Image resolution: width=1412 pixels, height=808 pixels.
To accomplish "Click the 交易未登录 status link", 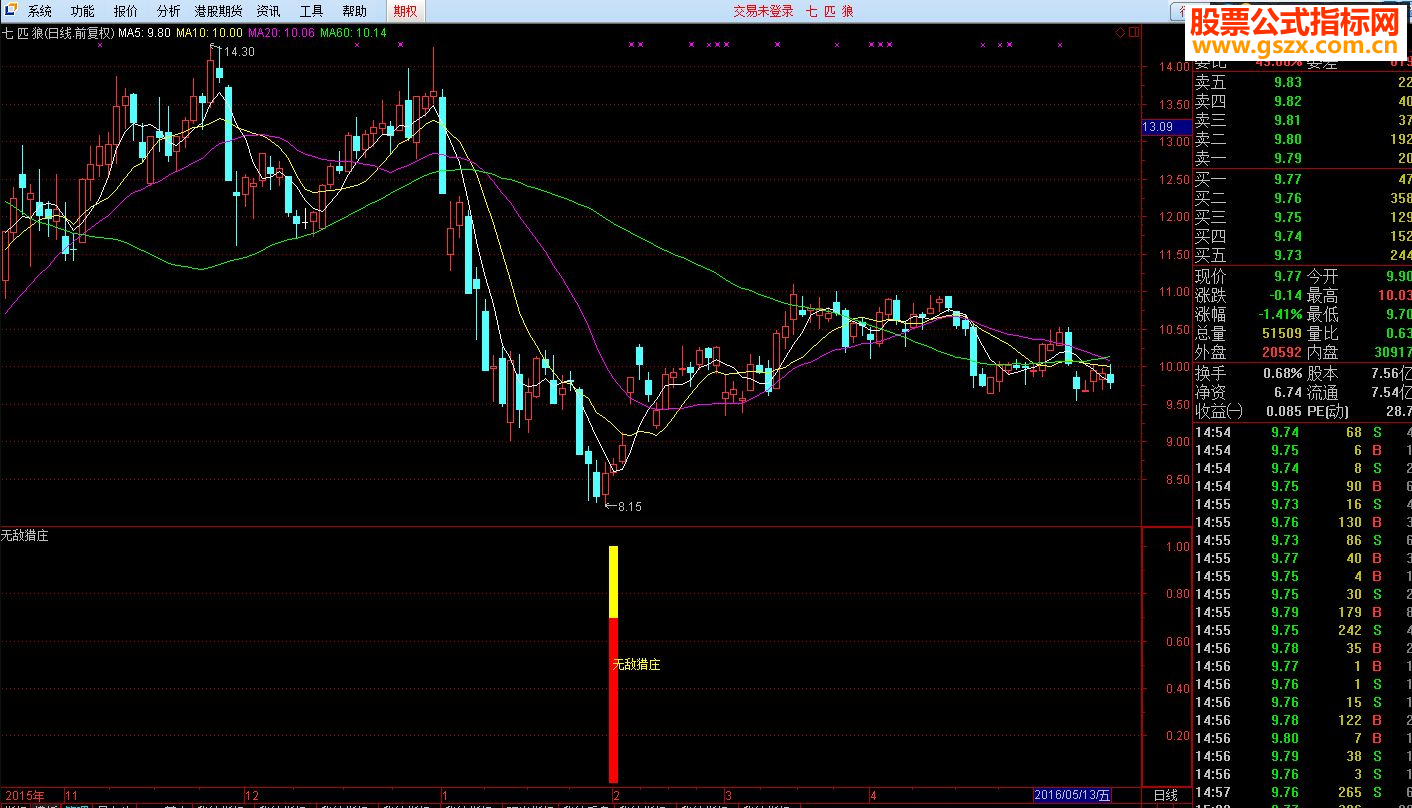I will (x=763, y=11).
